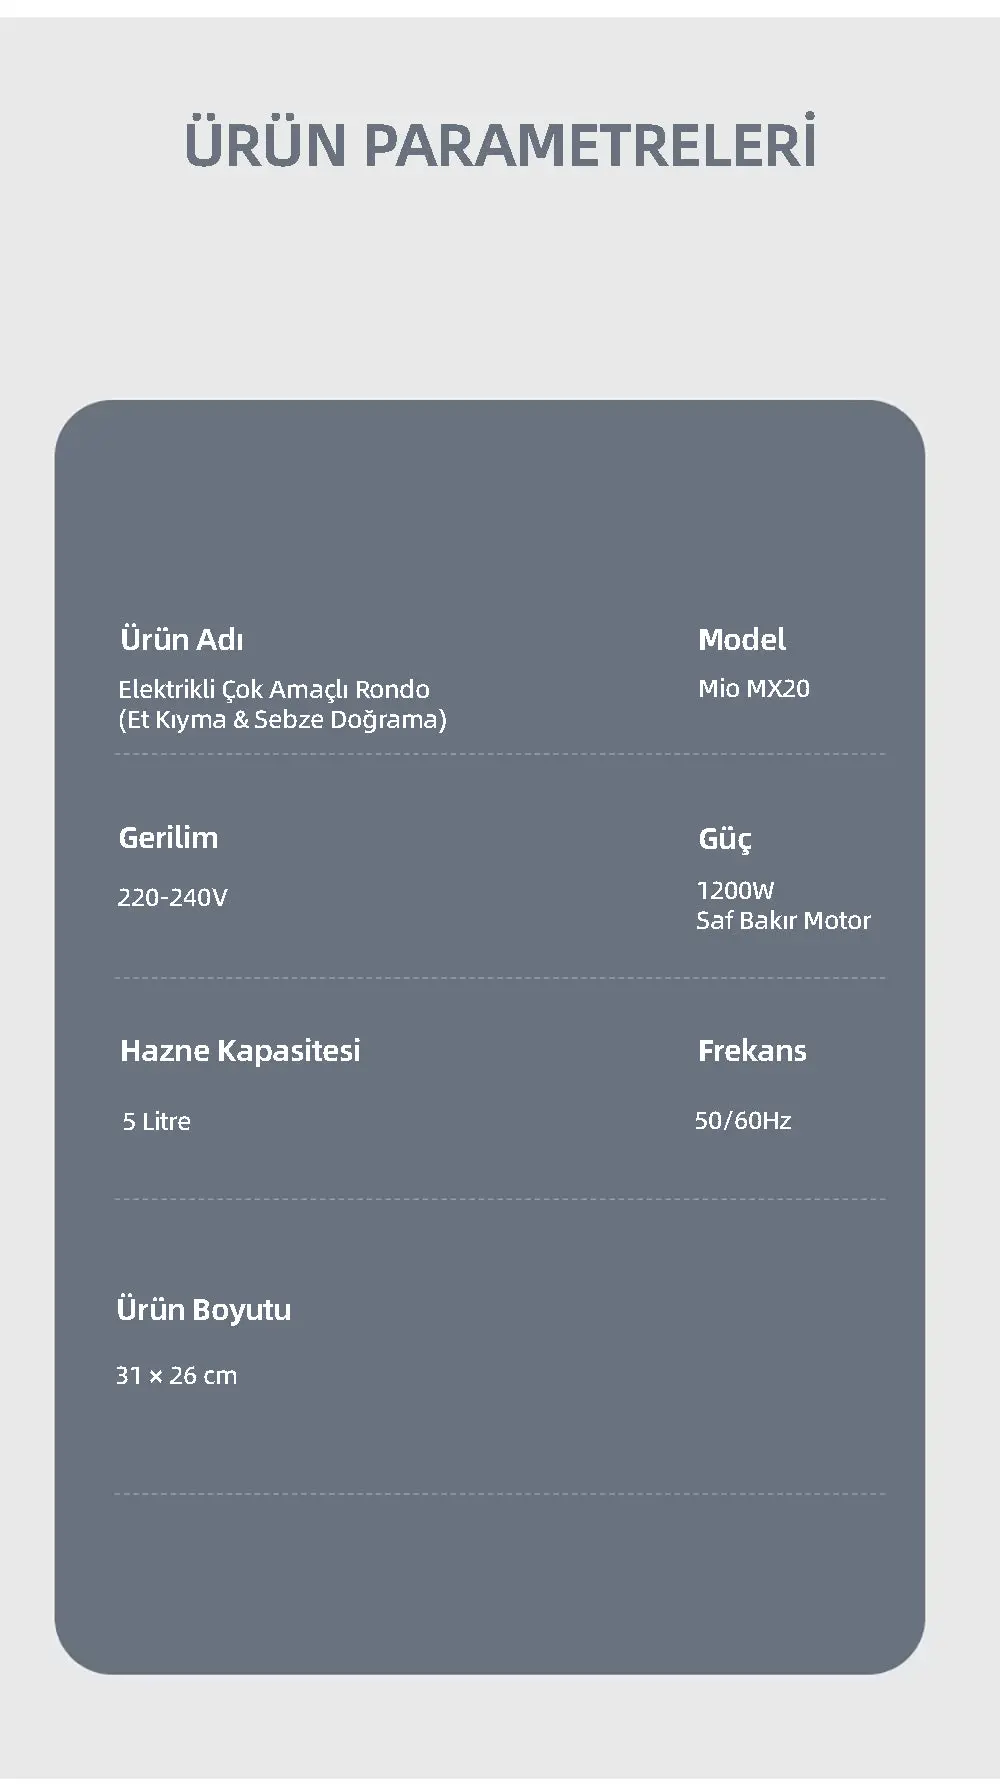Screen dimensions: 1000x1784
Task: Select the 31 × 26 cm dimension value
Action: point(176,1375)
